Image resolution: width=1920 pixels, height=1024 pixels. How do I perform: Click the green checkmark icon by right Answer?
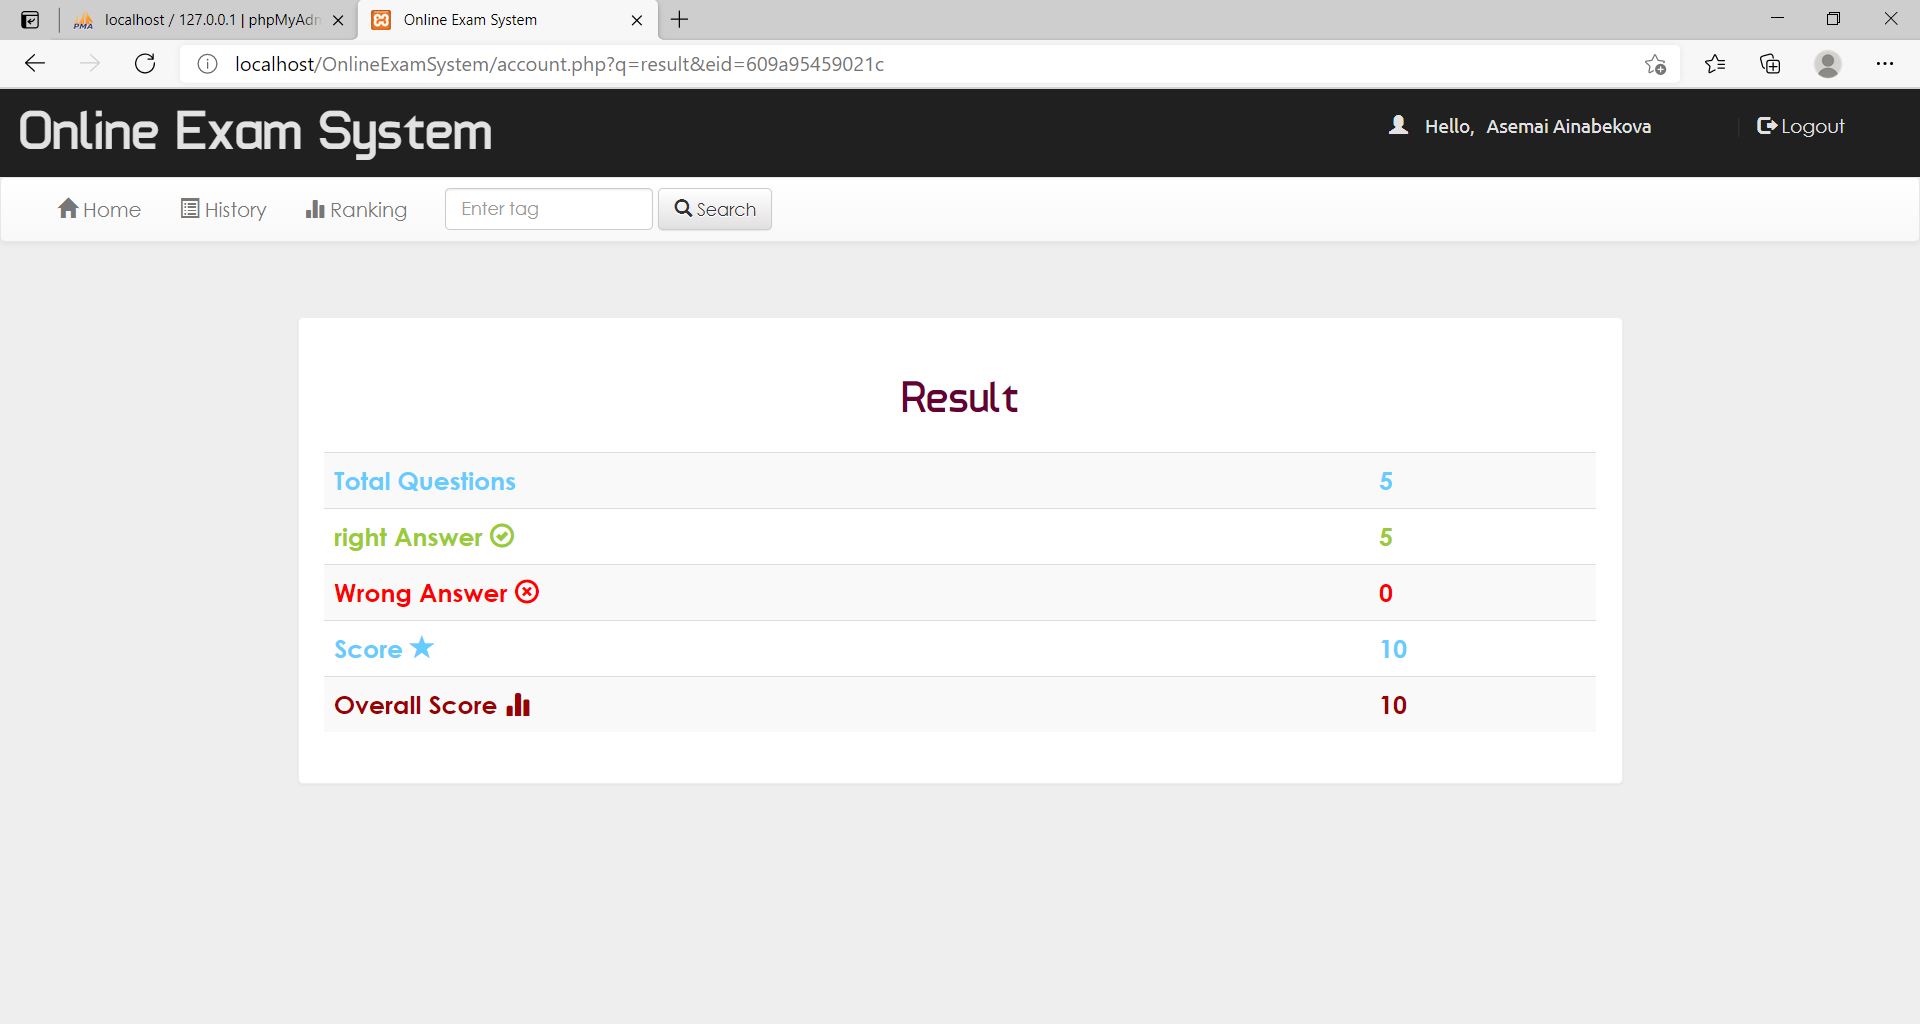coord(502,536)
